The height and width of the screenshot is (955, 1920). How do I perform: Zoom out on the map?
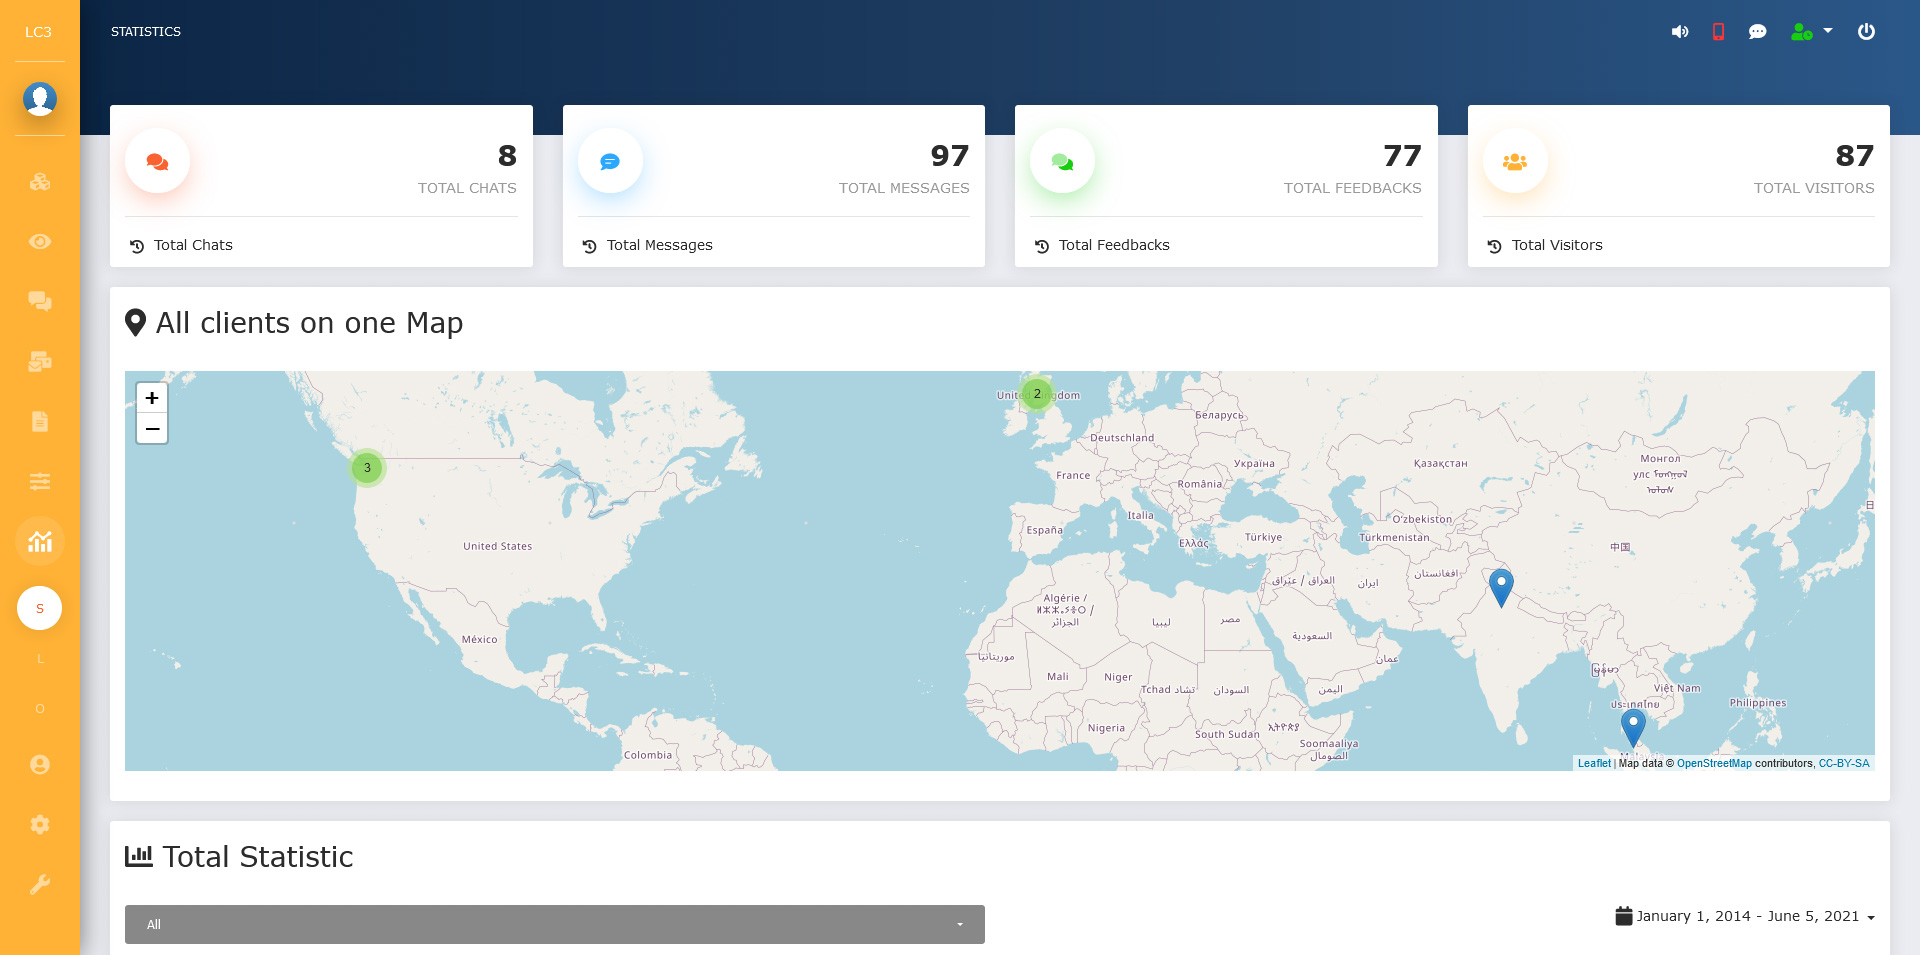[x=152, y=428]
